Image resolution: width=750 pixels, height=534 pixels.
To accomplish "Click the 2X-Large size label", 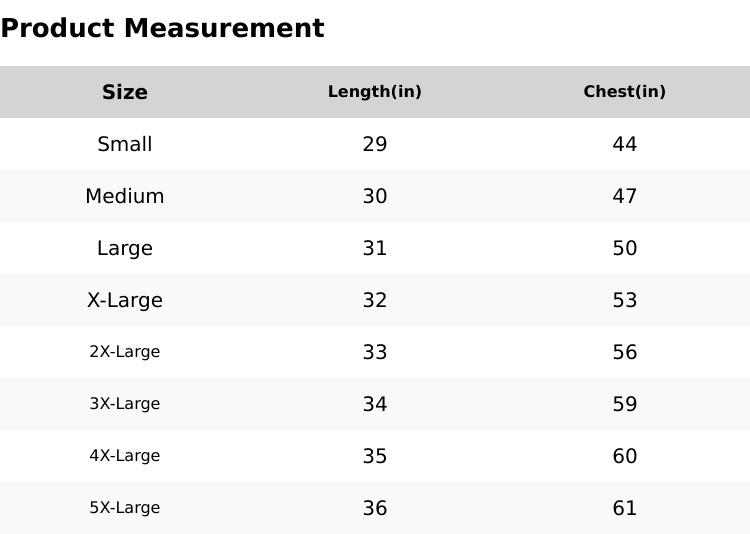I will [125, 352].
